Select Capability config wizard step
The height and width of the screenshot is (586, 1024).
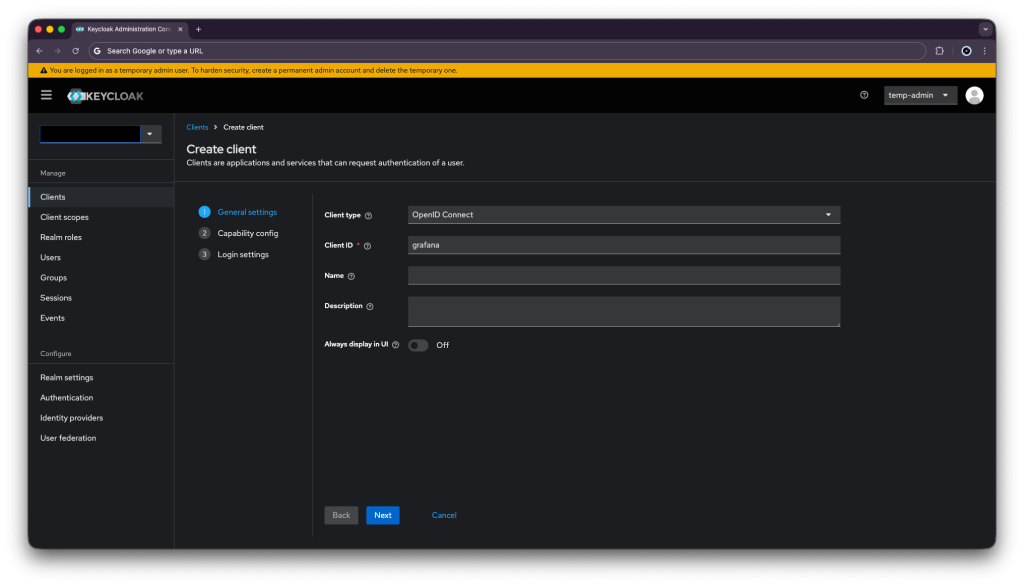247,233
